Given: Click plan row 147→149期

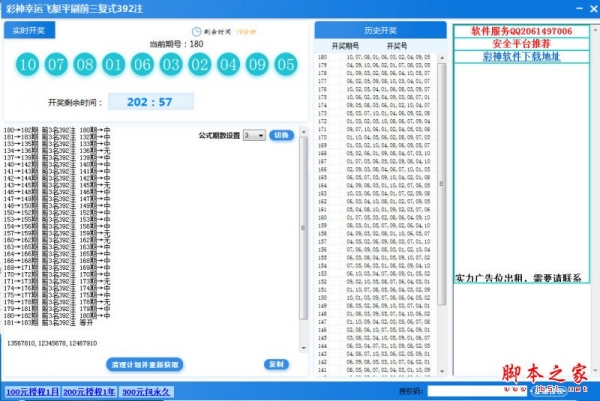Looking at the screenshot, I should point(57,199).
